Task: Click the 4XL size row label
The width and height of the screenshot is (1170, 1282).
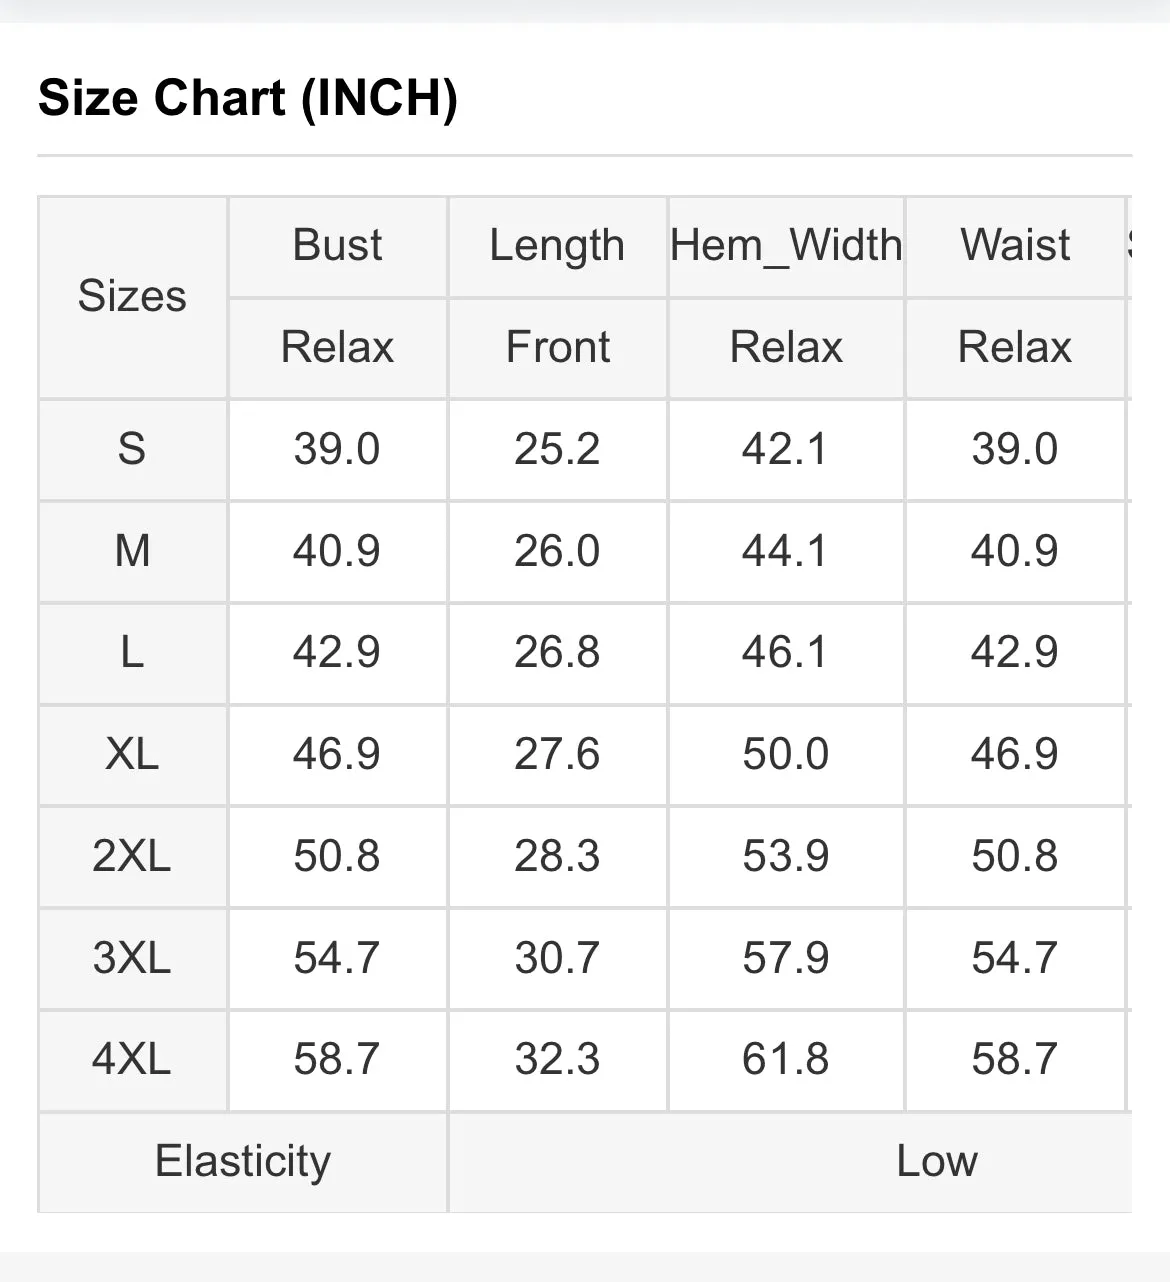Action: 132,1059
